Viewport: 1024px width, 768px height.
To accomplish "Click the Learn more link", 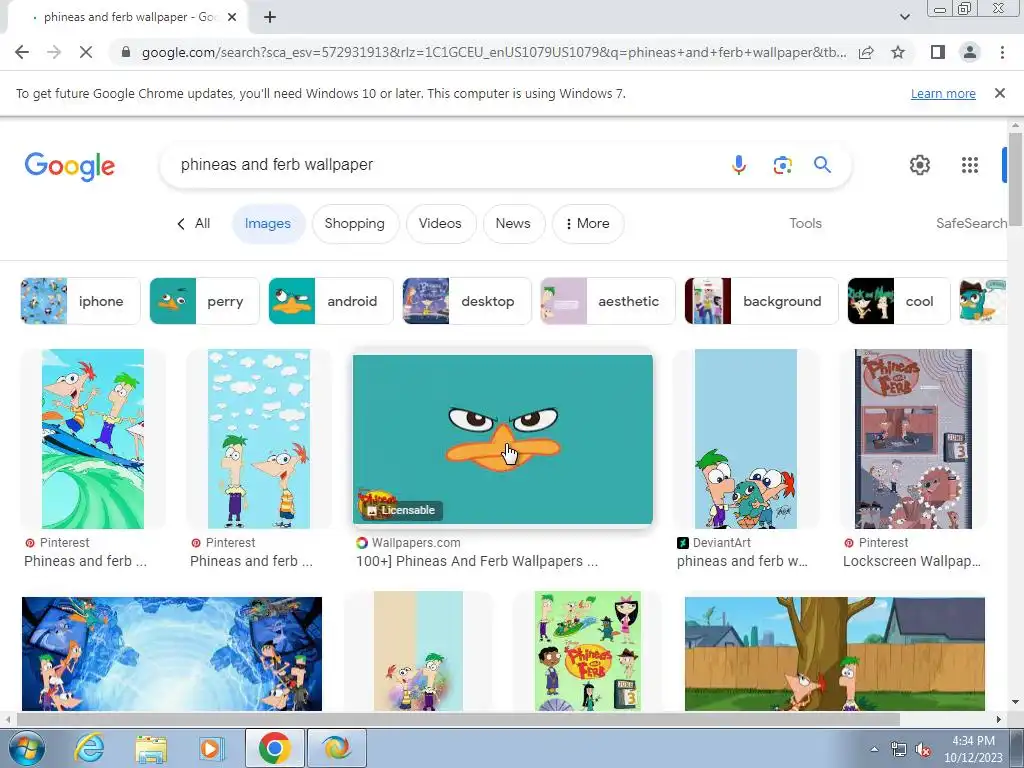I will pos(943,93).
